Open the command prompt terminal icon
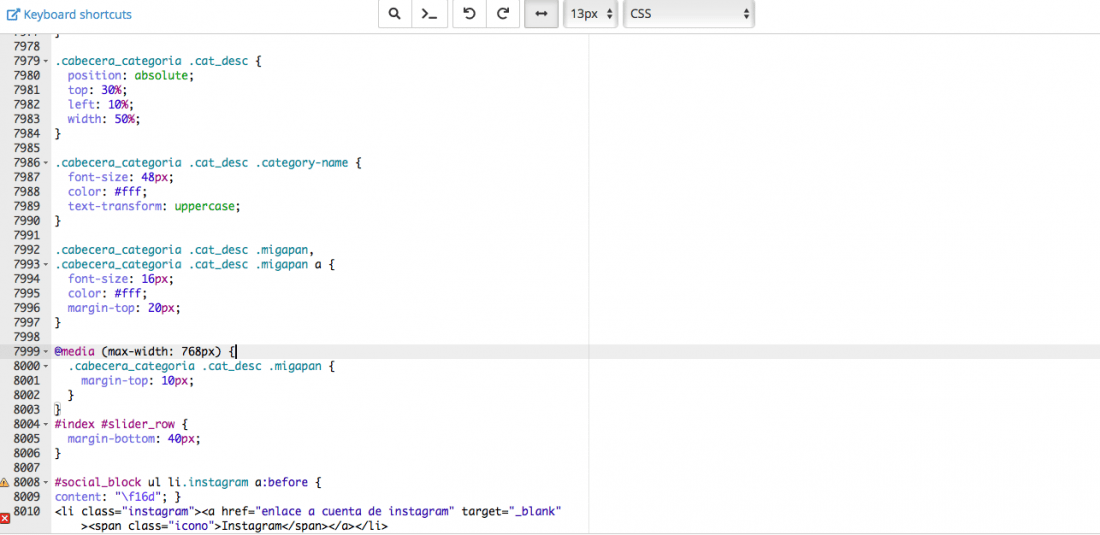Viewport: 1100px width, 535px height. (429, 14)
